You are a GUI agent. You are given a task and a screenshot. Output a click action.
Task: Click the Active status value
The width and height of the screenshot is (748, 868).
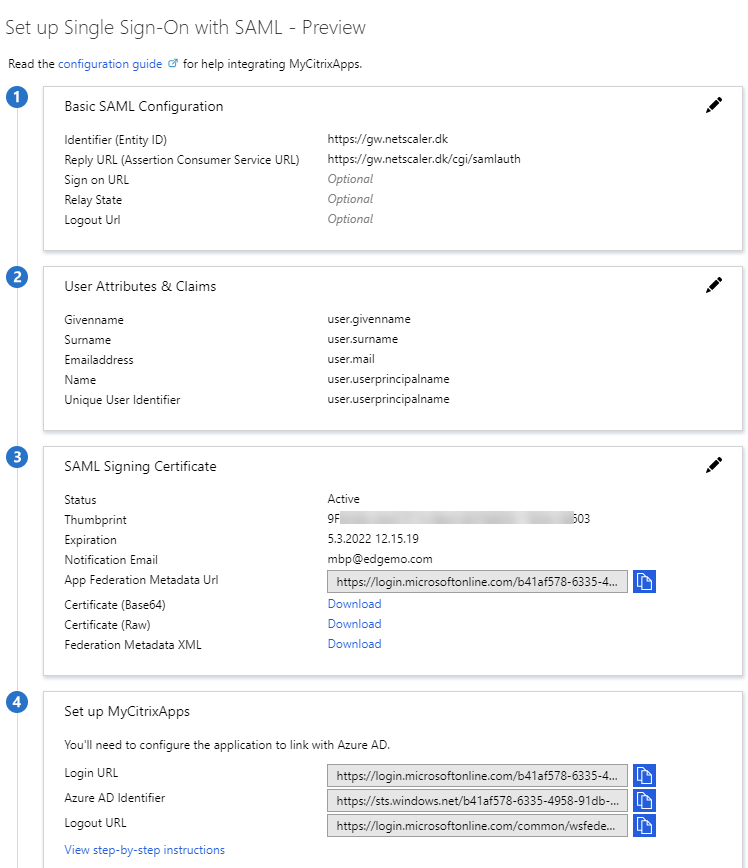click(343, 499)
